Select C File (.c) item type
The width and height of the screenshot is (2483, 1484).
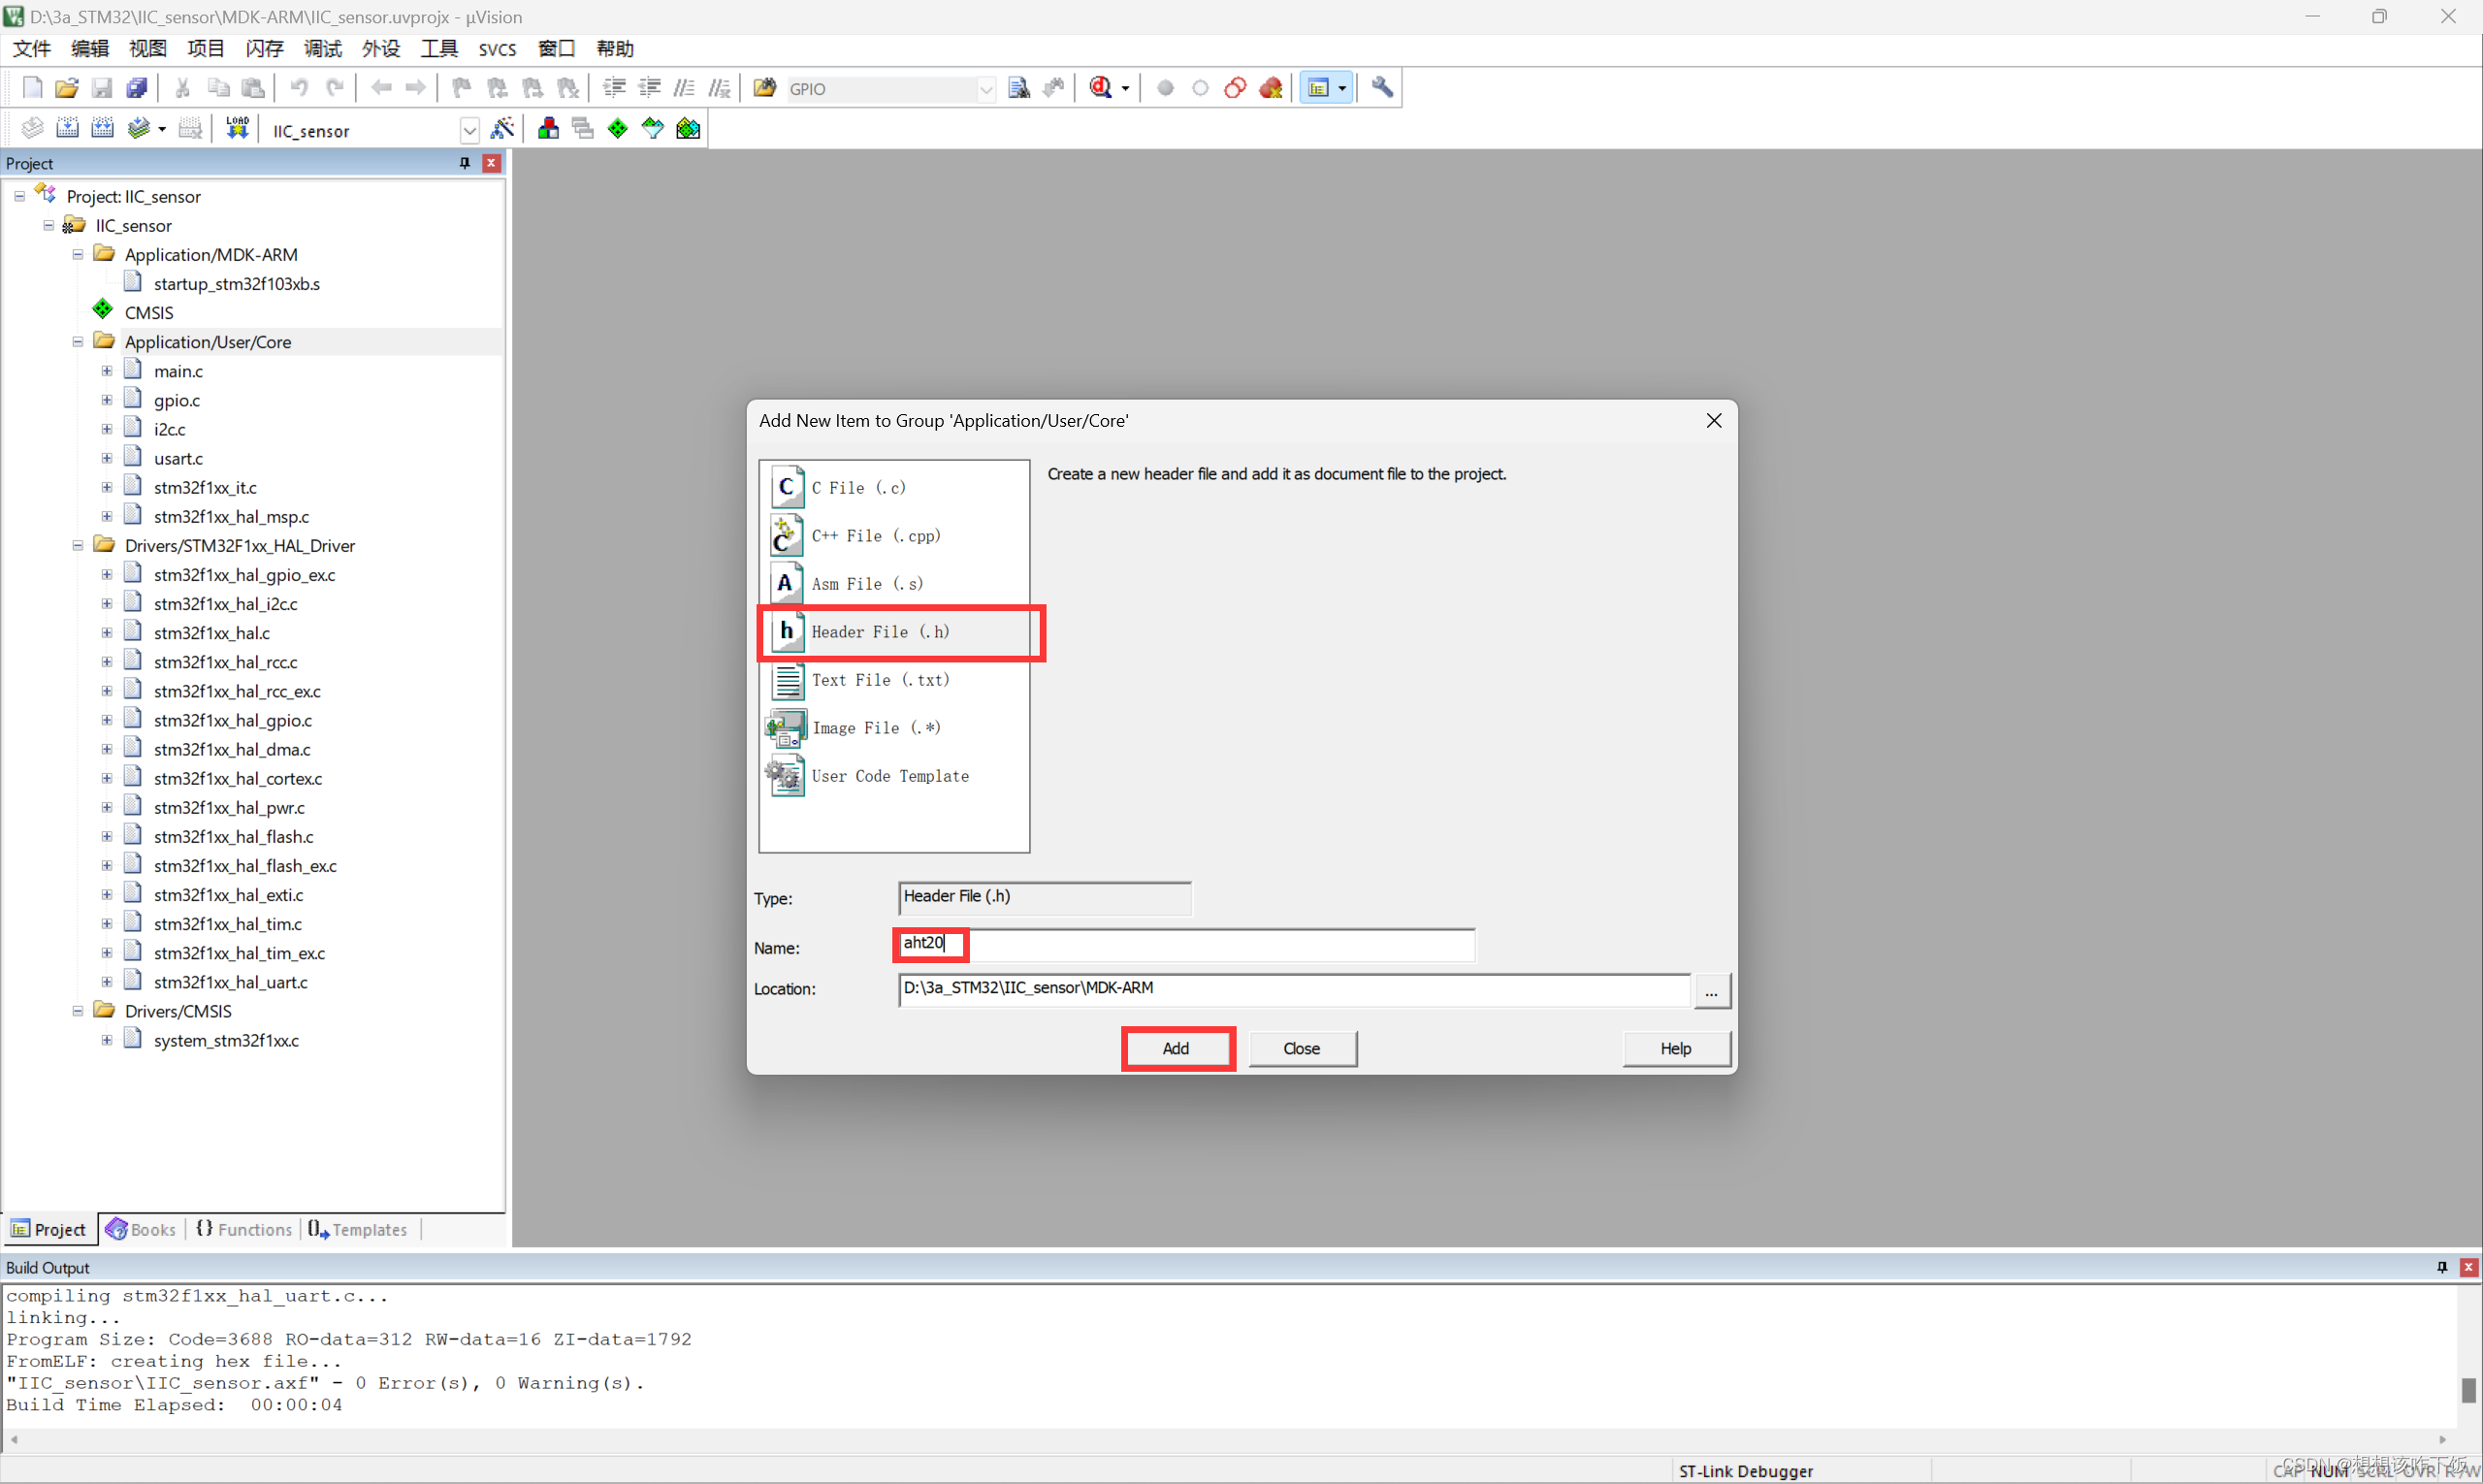pos(858,488)
